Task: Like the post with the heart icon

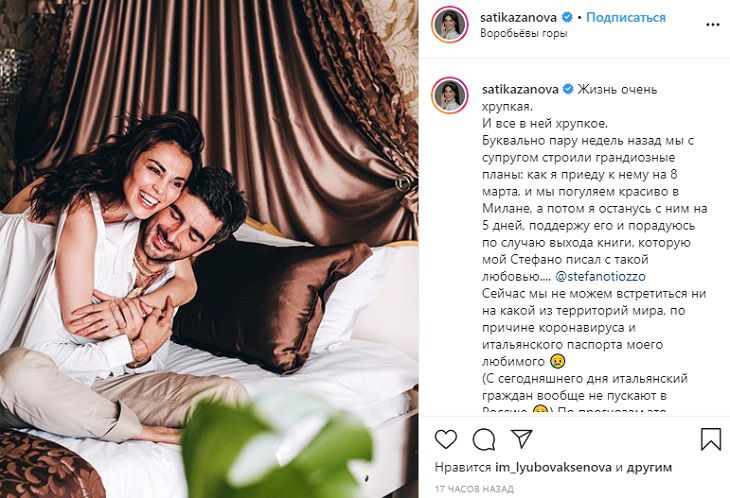Action: 446,439
